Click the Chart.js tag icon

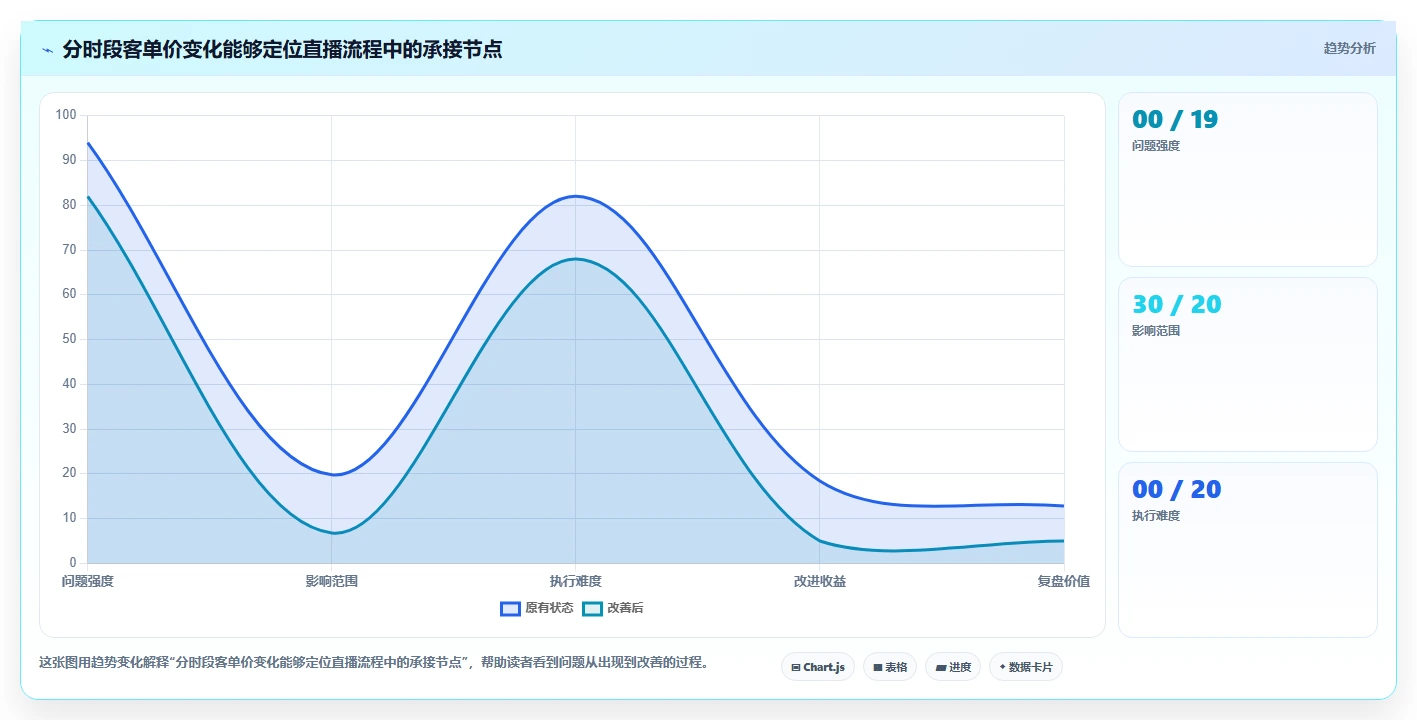click(x=796, y=667)
